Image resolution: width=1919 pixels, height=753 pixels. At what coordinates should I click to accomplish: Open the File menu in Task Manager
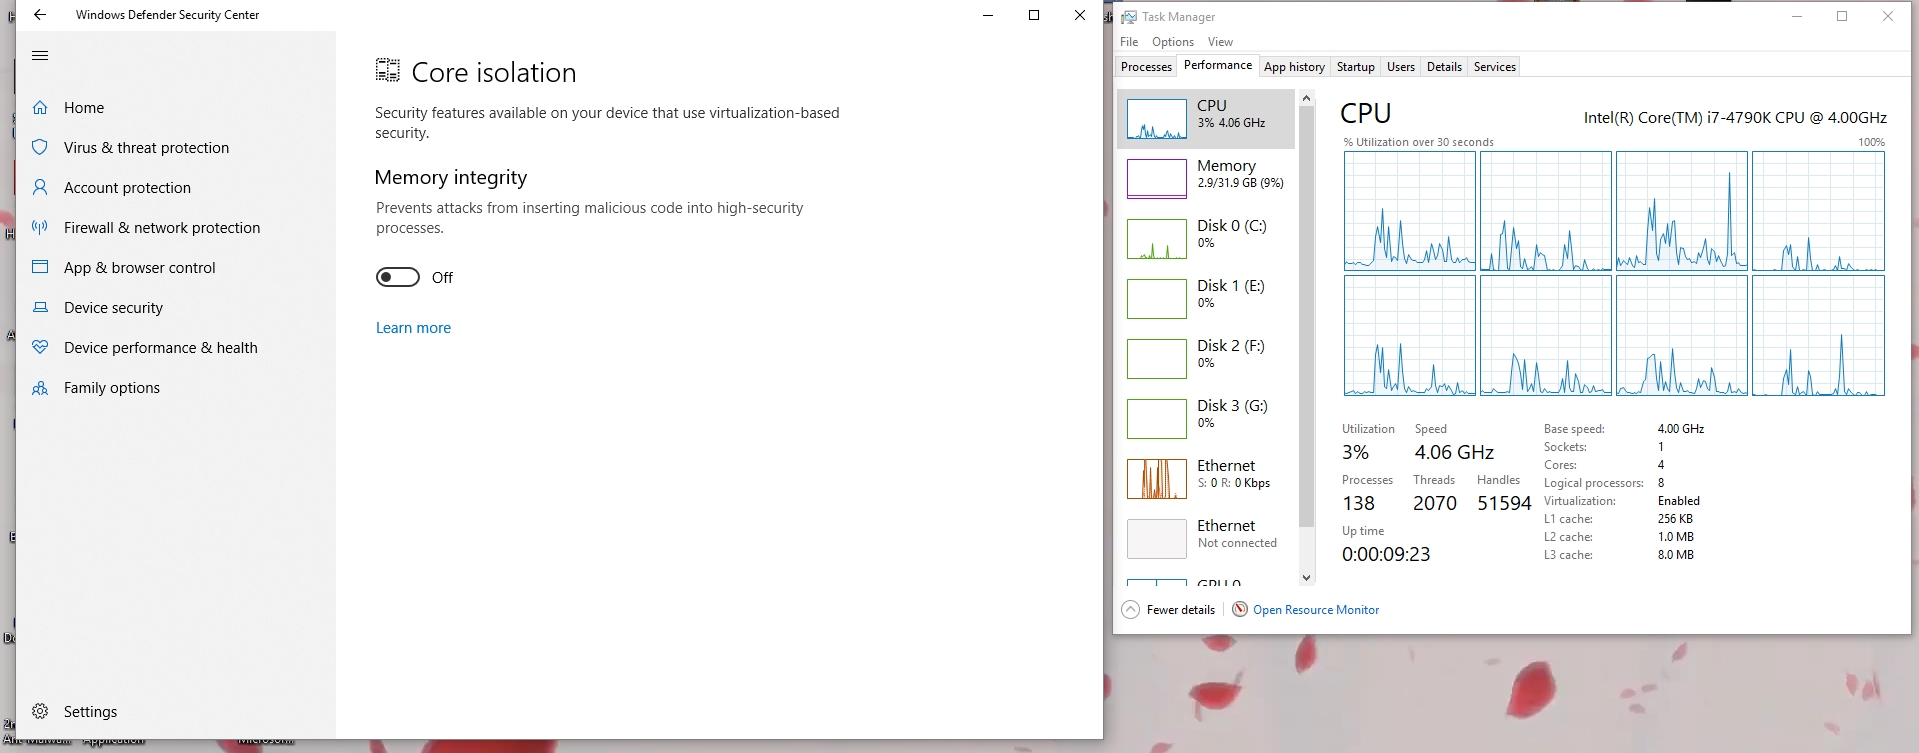[1129, 42]
